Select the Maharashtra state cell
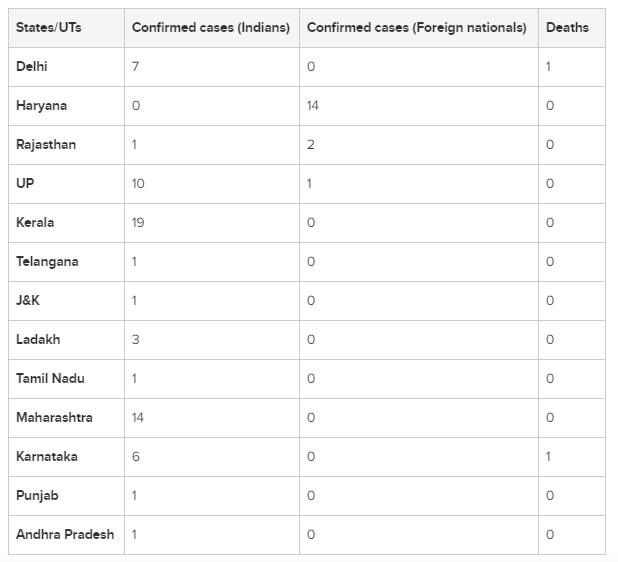 pos(54,418)
